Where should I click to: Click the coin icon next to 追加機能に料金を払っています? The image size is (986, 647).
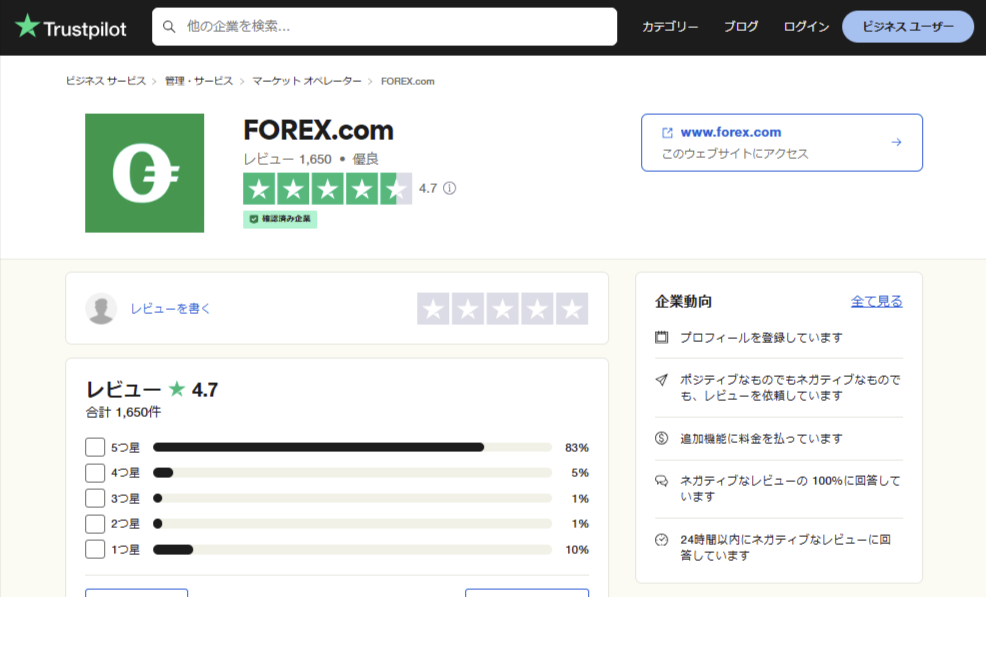click(x=661, y=438)
